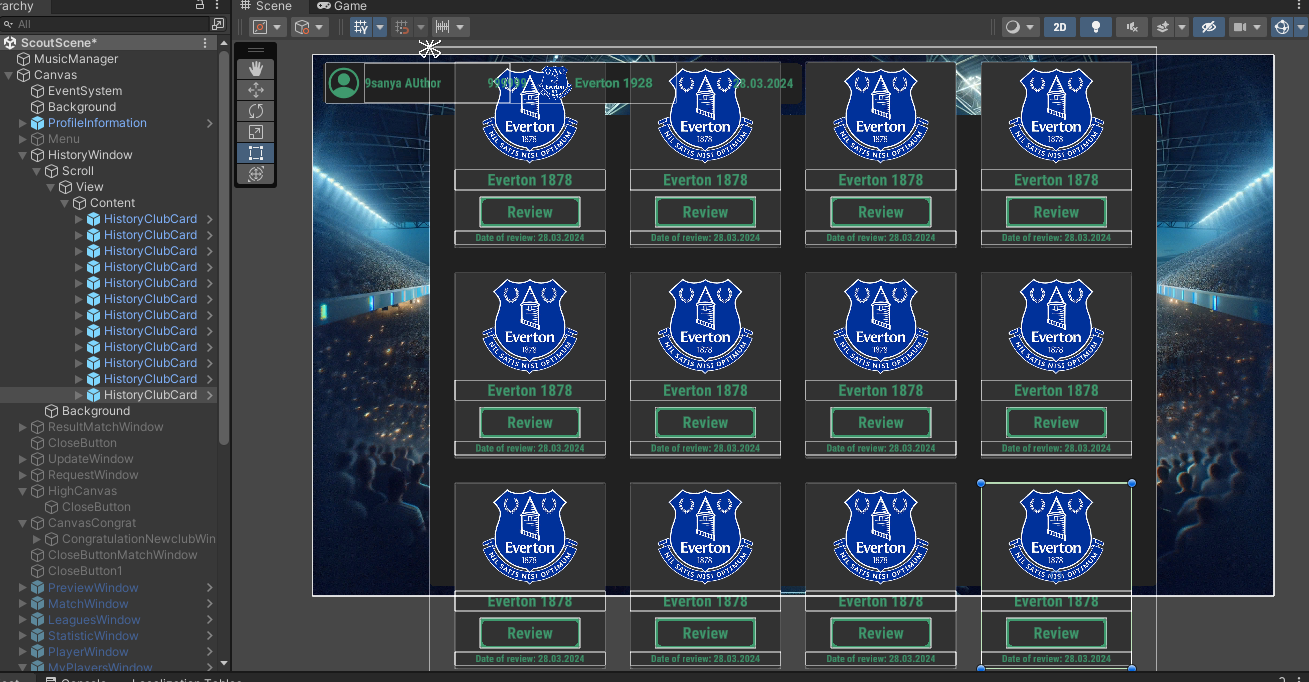Click the MusicManager cube icon
Screen dimensions: 1309x682
[x=24, y=59]
